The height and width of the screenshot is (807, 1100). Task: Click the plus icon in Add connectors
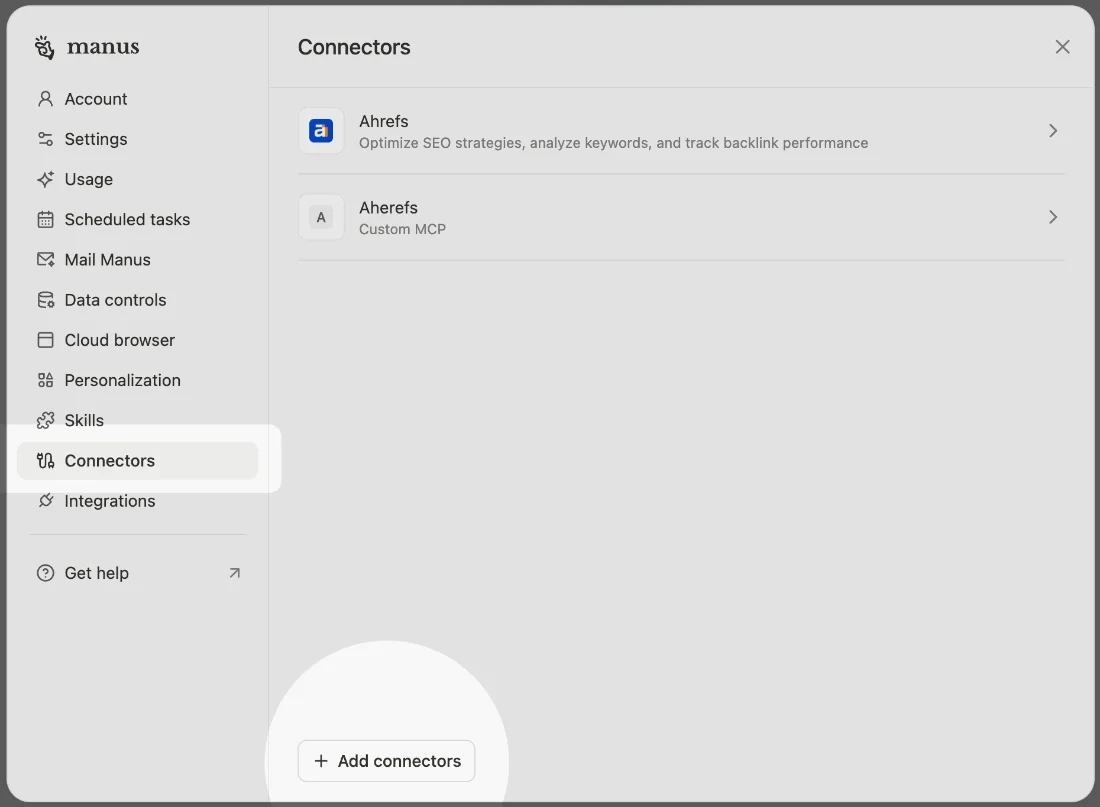[x=321, y=761]
